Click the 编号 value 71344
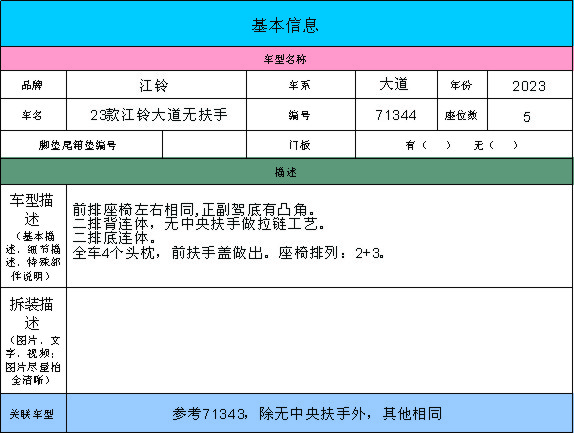Screen dimensions: 574x433 pyautogui.click(x=396, y=115)
